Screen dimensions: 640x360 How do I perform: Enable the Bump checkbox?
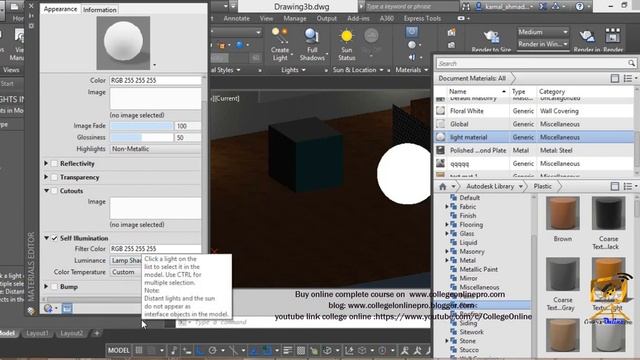tap(54, 287)
